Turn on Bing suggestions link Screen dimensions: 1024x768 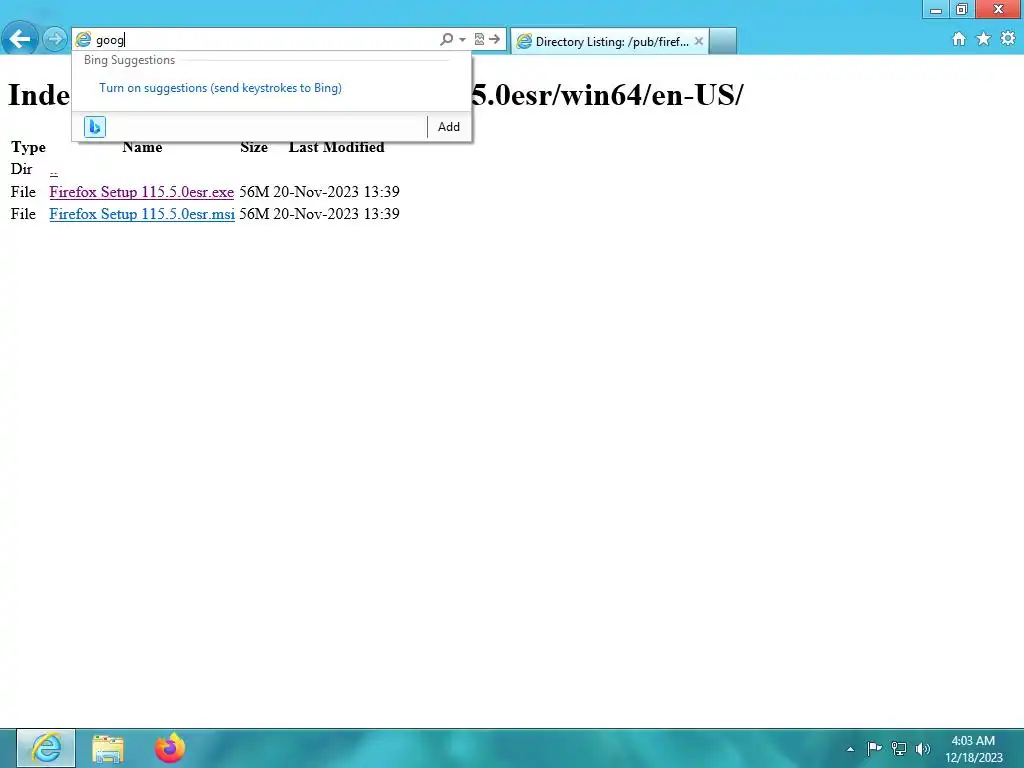[220, 88]
